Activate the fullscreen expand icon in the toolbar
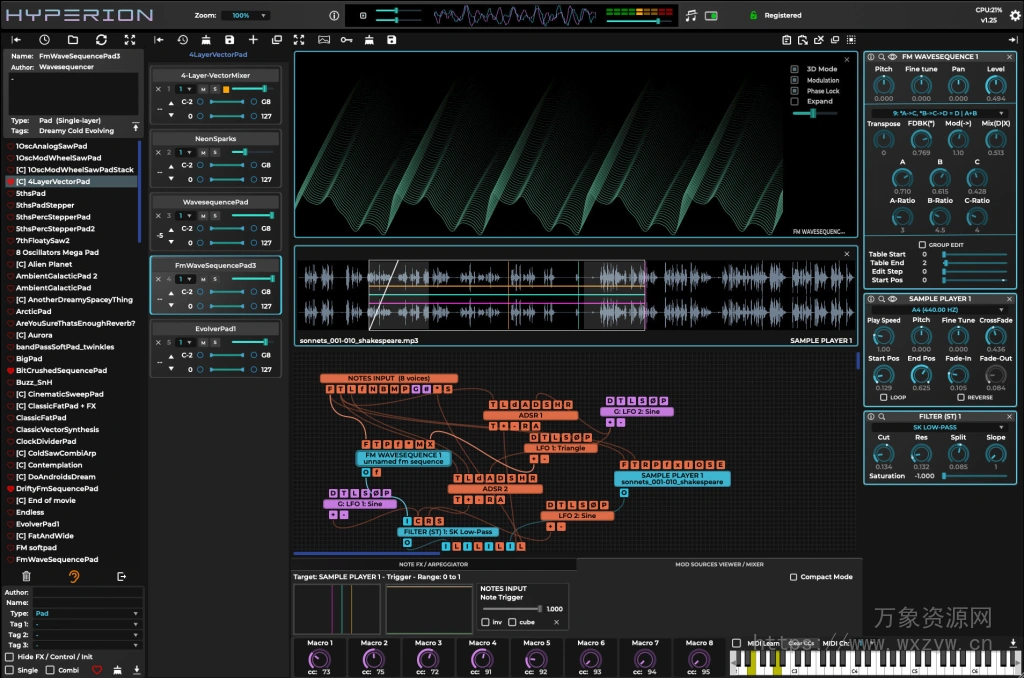 [299, 40]
